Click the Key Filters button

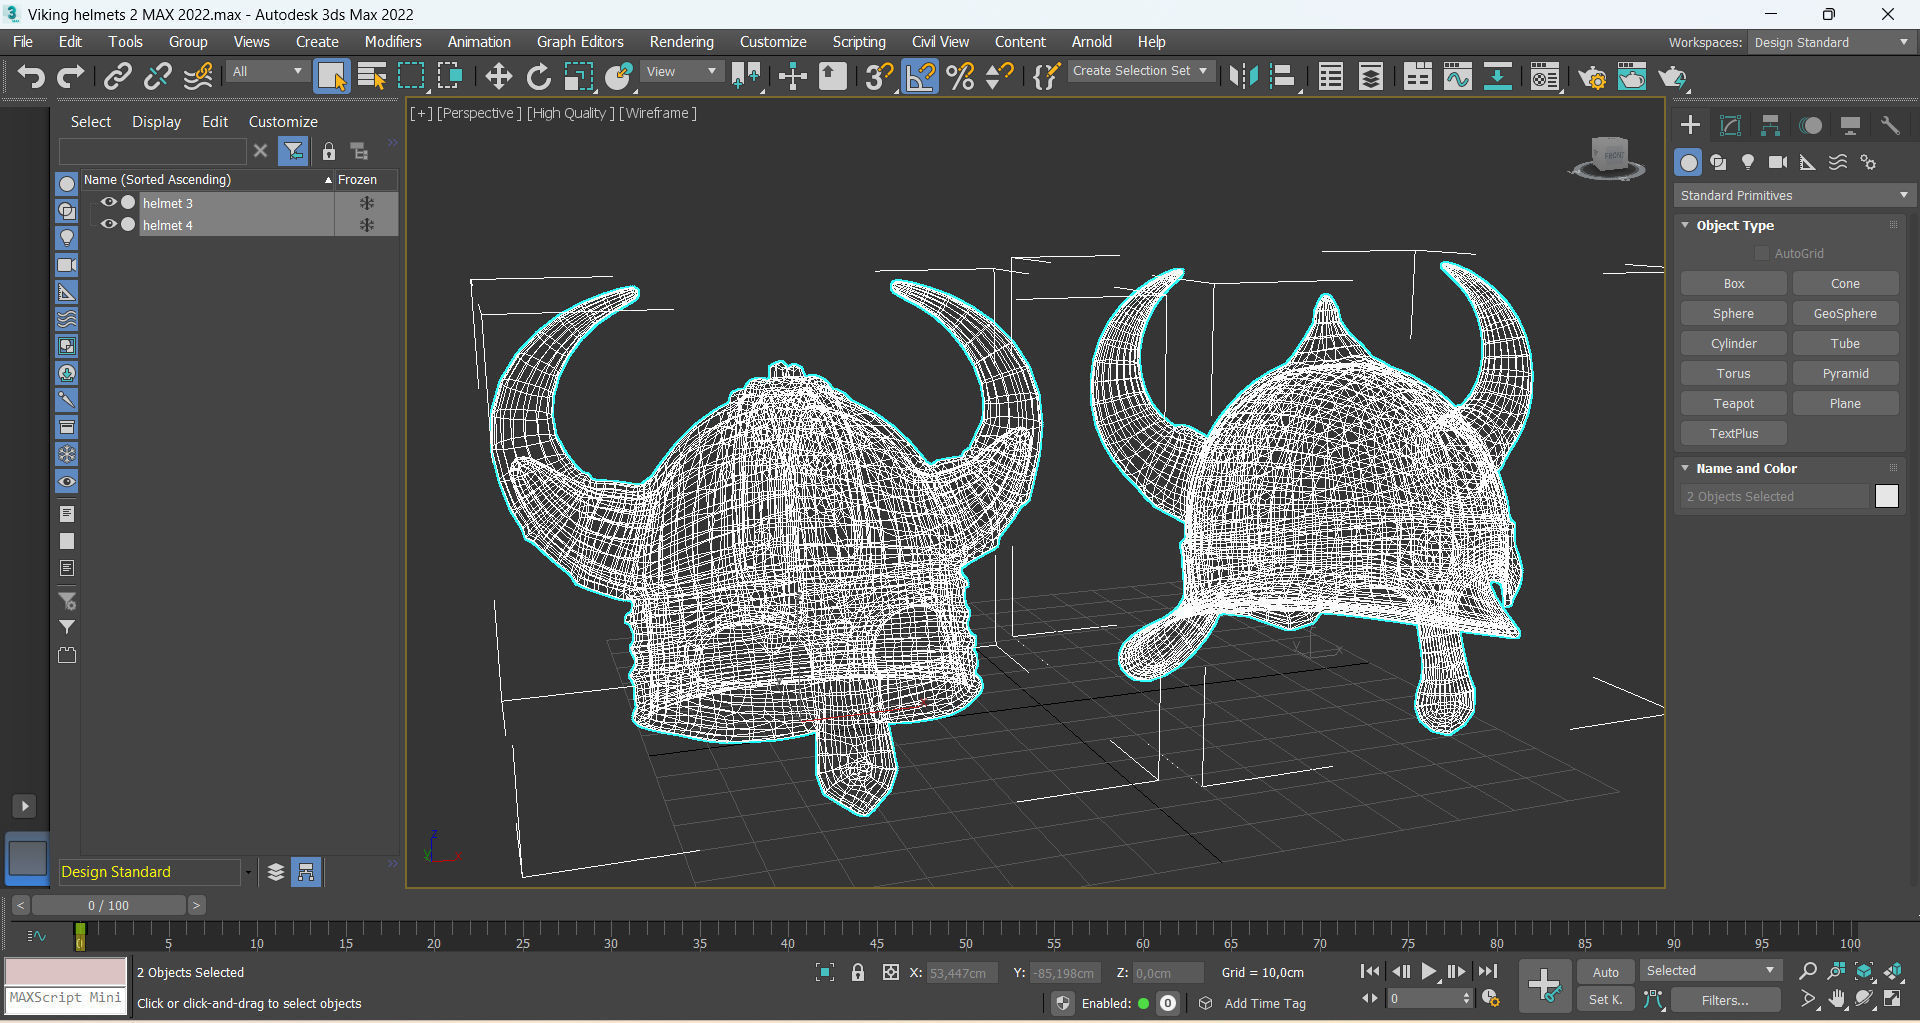tap(1725, 1000)
